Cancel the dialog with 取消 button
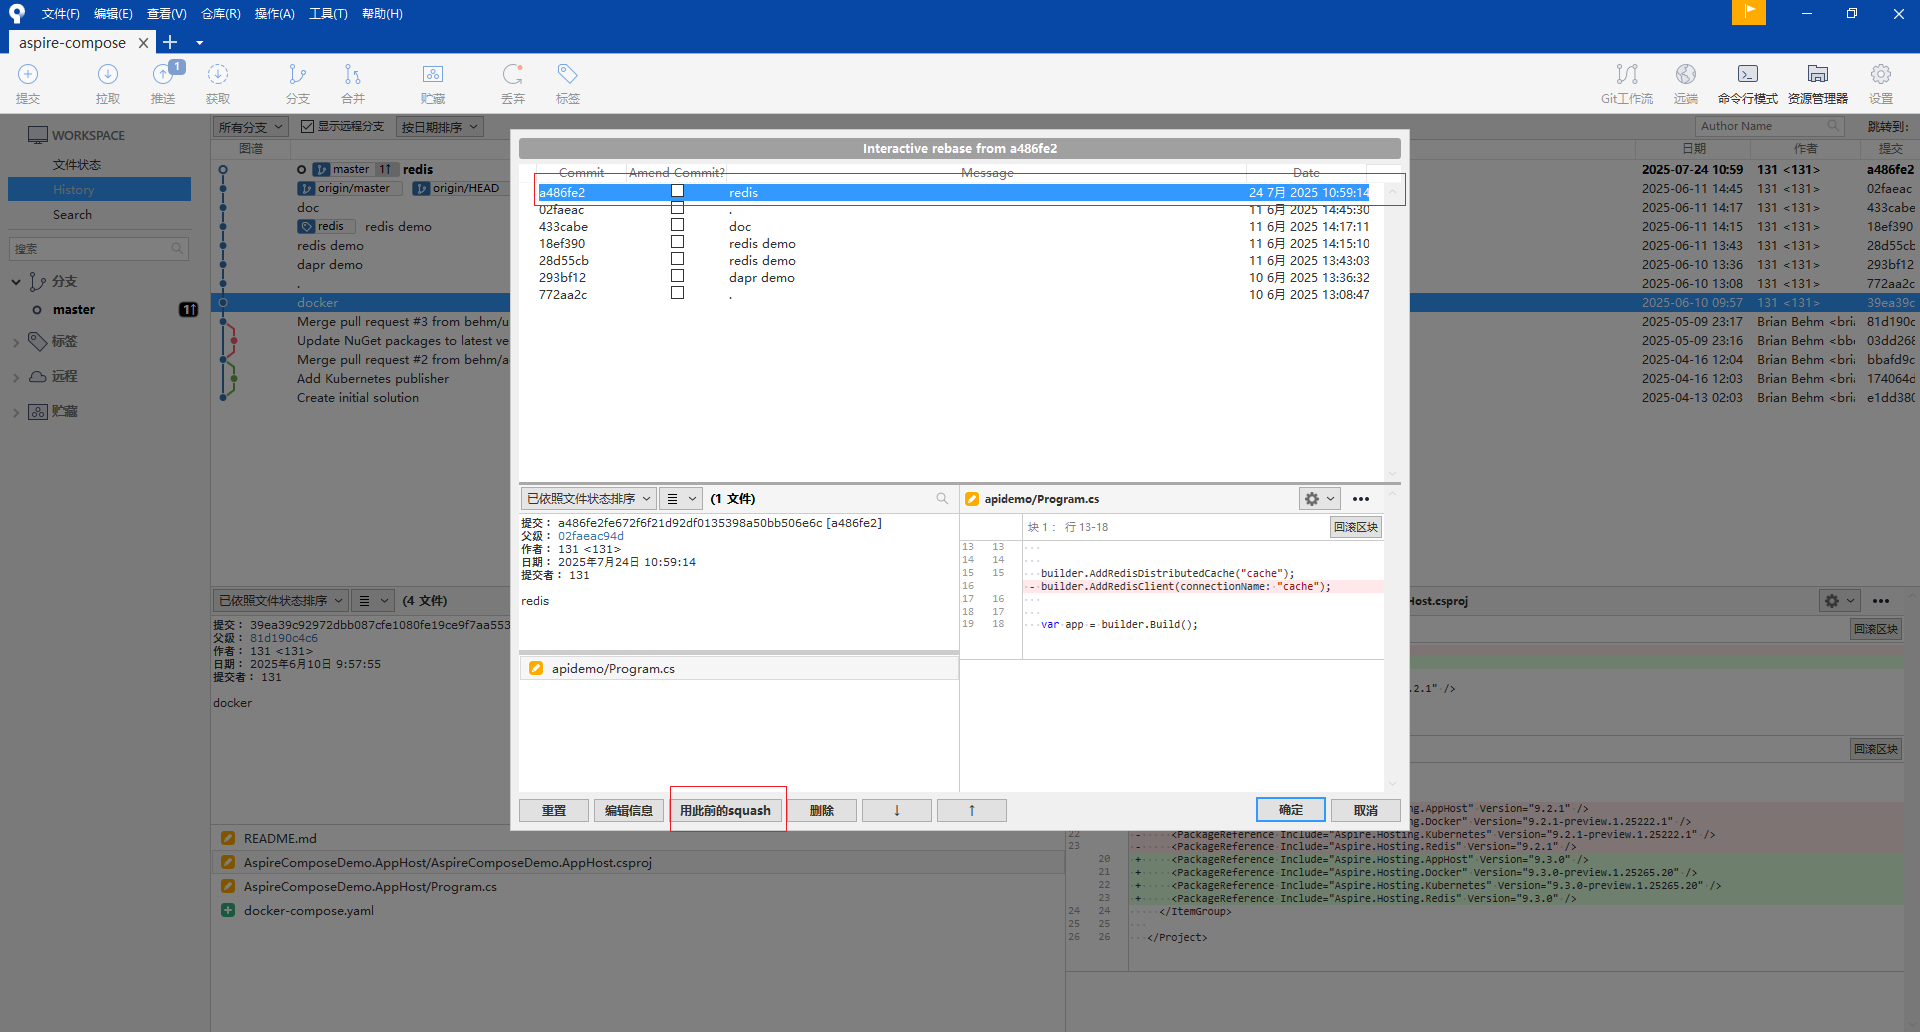Viewport: 1920px width, 1032px height. point(1366,810)
